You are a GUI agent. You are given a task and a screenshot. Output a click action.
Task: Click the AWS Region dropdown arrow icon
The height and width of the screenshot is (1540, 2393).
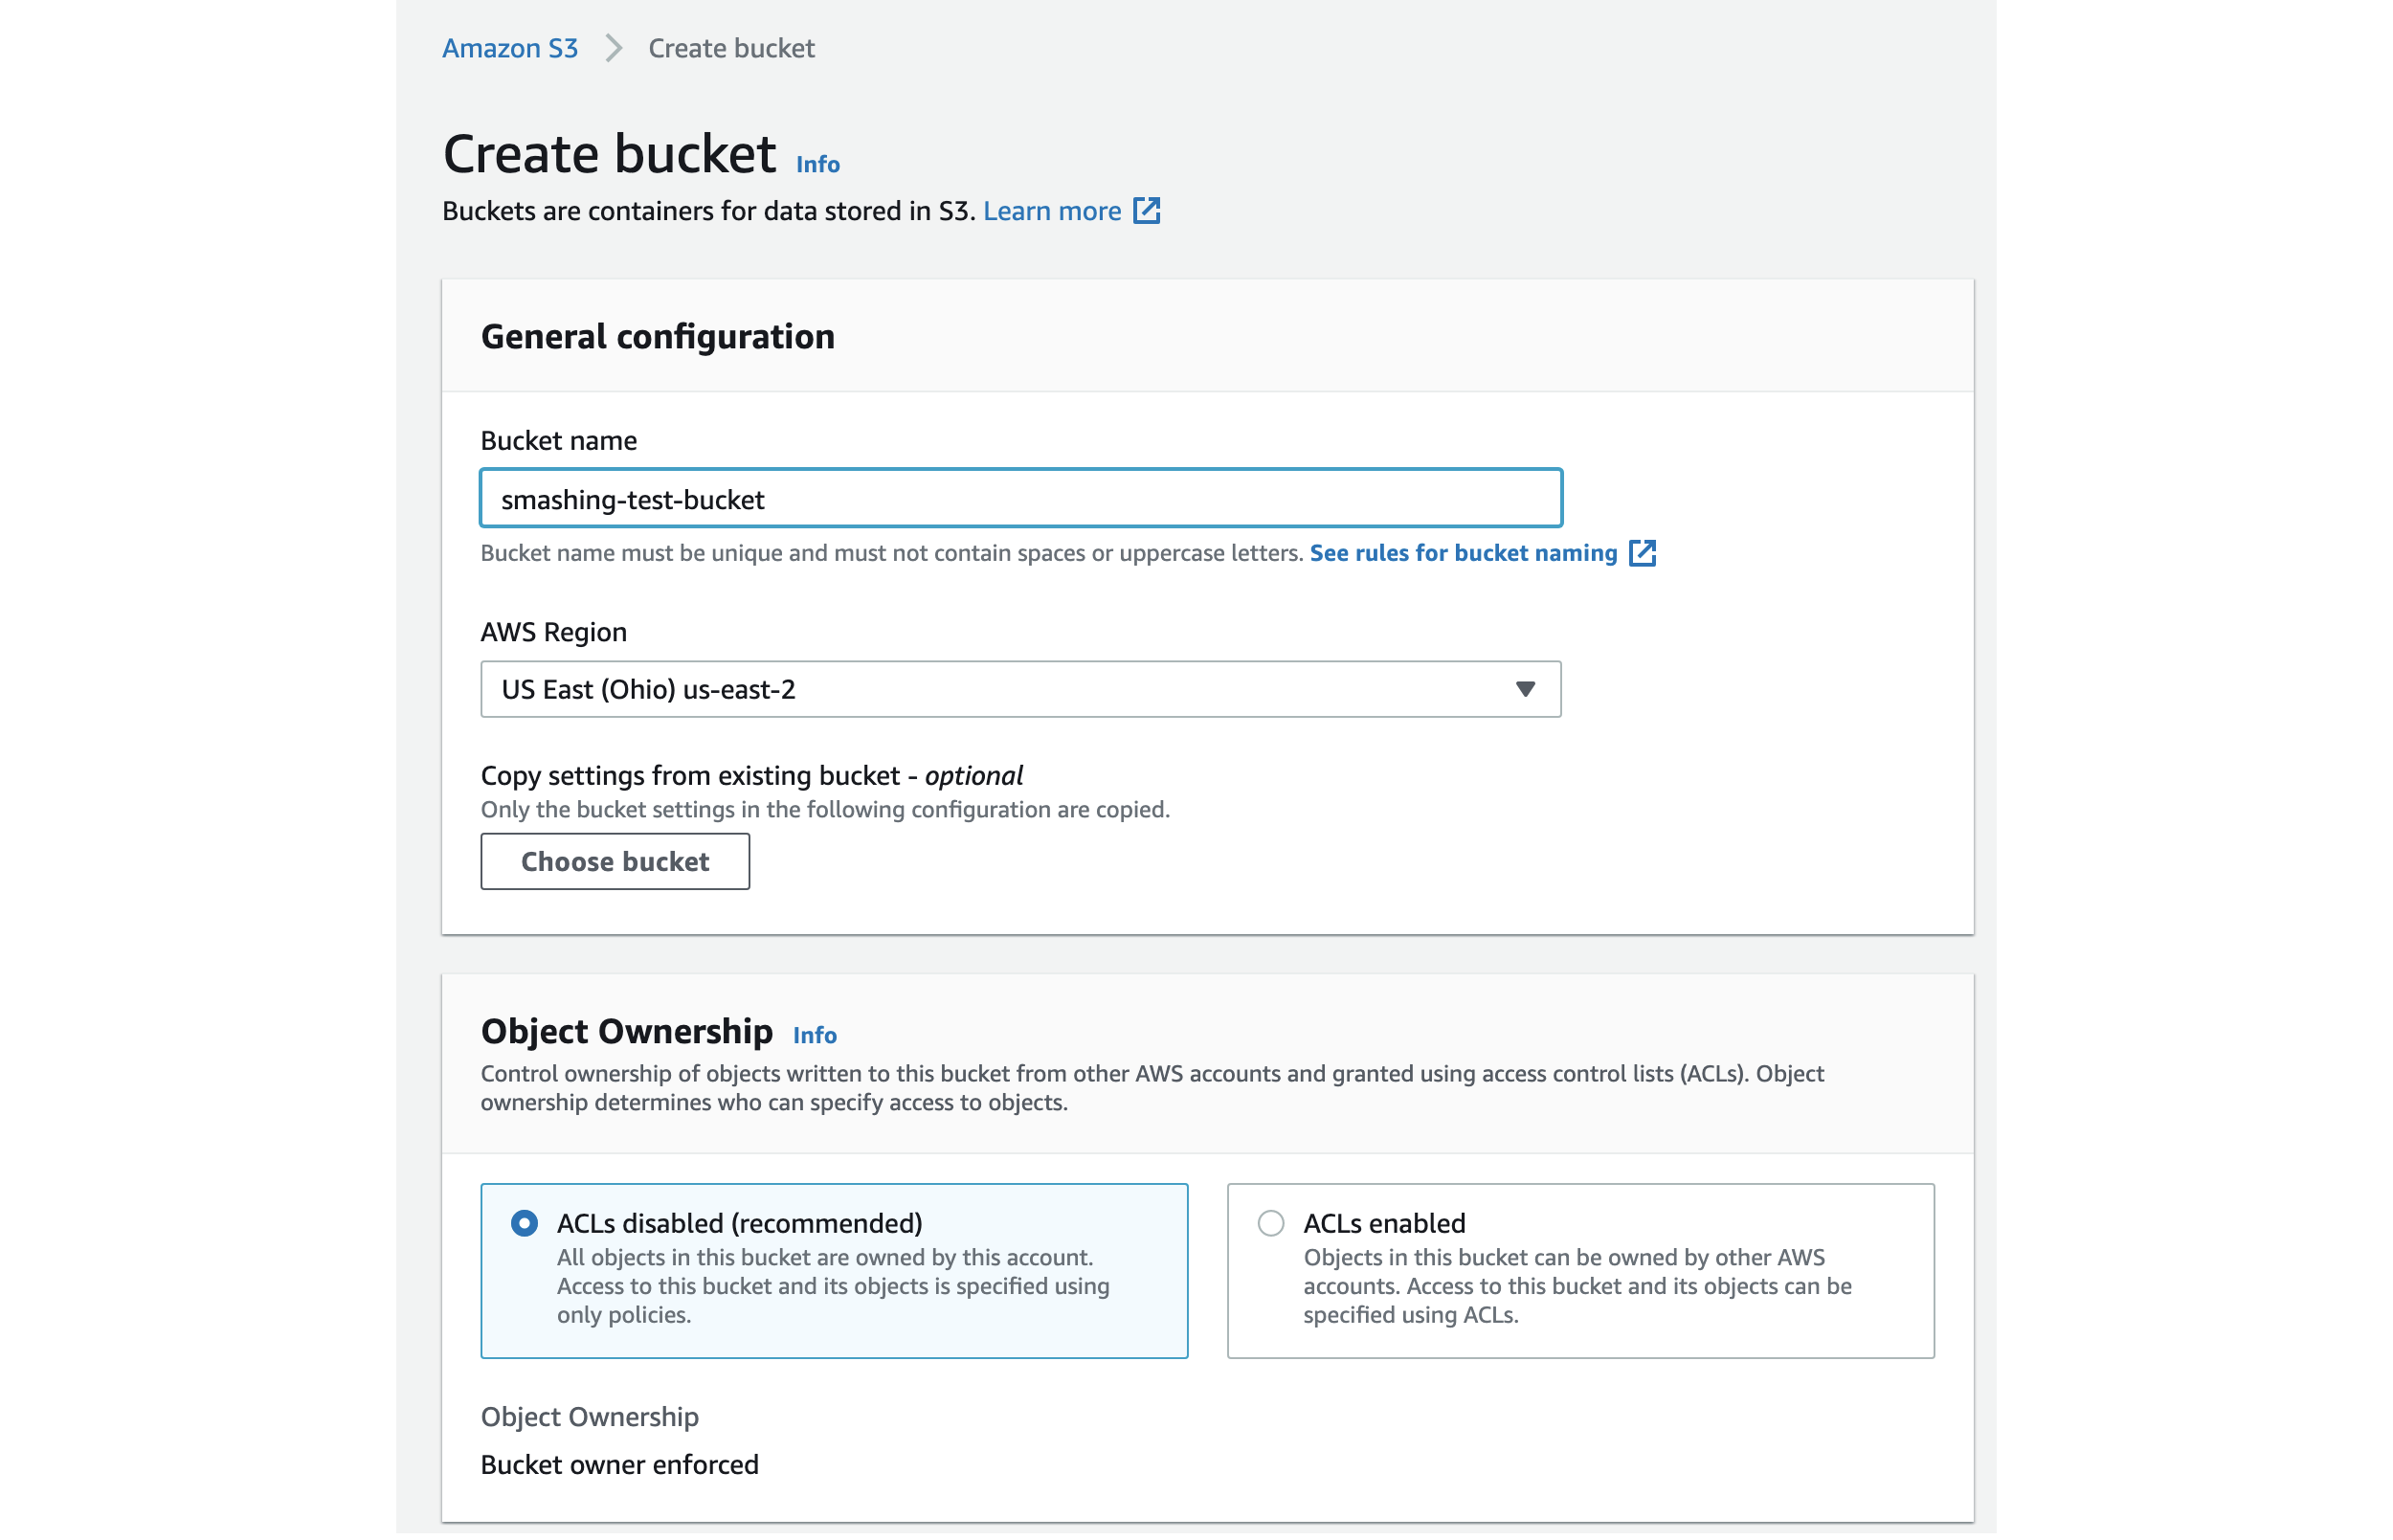pyautogui.click(x=1525, y=689)
